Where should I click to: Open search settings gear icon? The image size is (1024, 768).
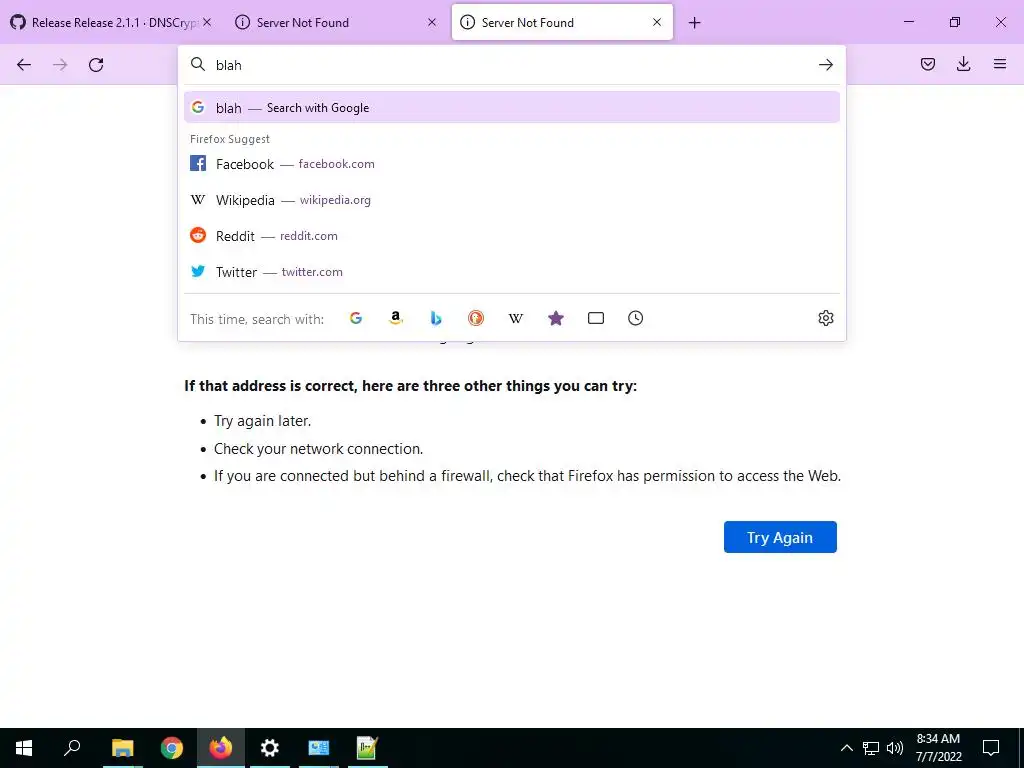825,318
